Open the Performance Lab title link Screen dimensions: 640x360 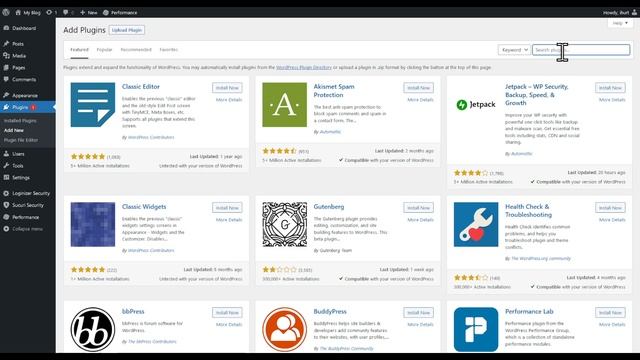point(529,311)
